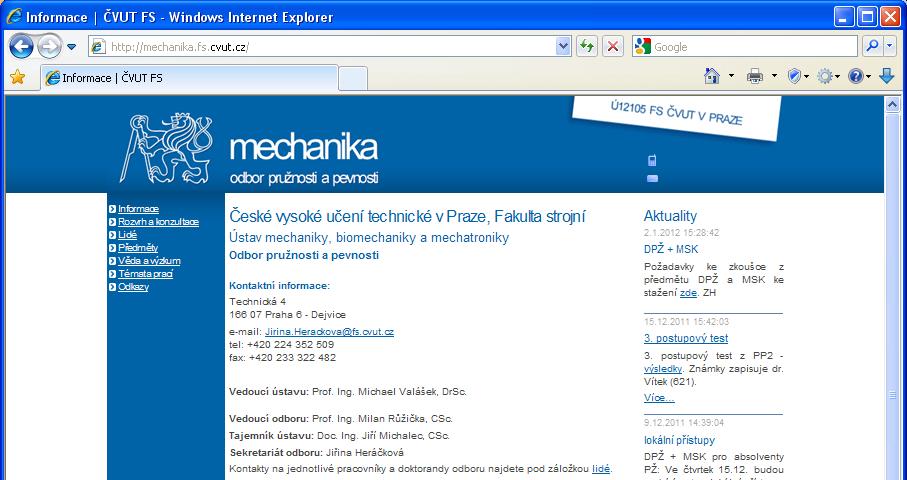
Task: Expand the address bar history dropdown
Action: (563, 47)
